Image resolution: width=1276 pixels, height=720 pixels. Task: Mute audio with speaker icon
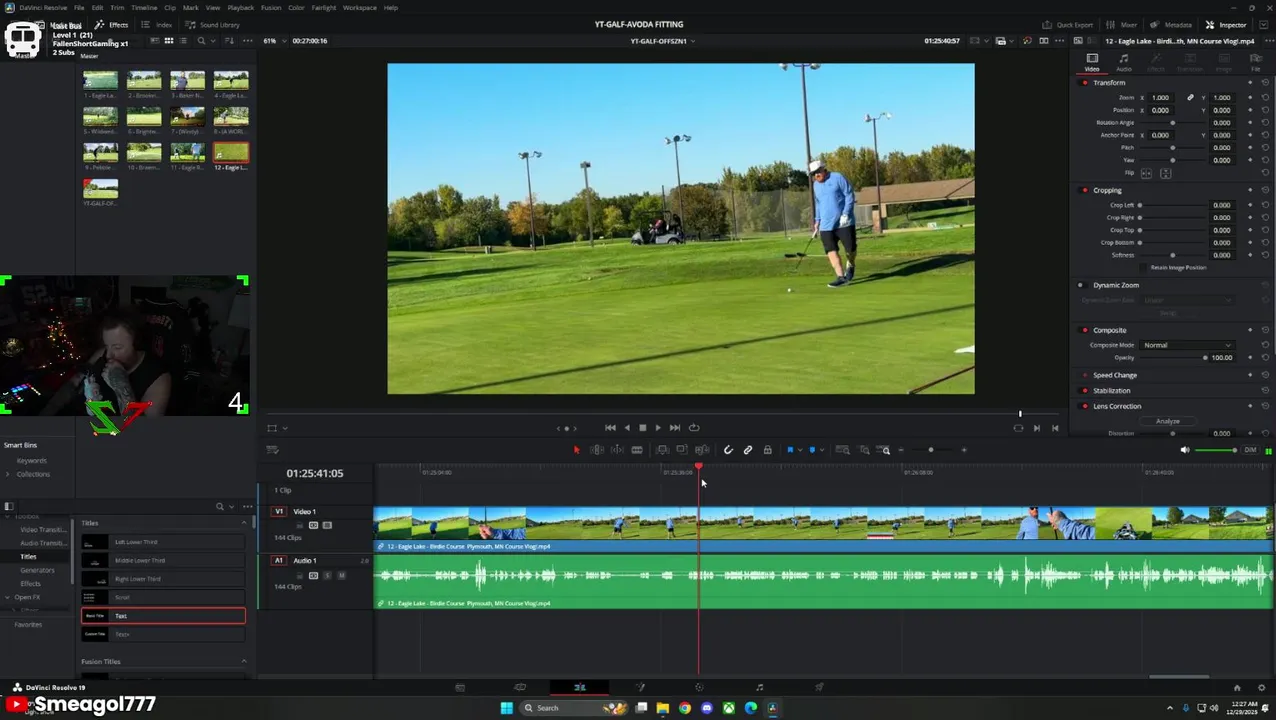click(x=1185, y=450)
